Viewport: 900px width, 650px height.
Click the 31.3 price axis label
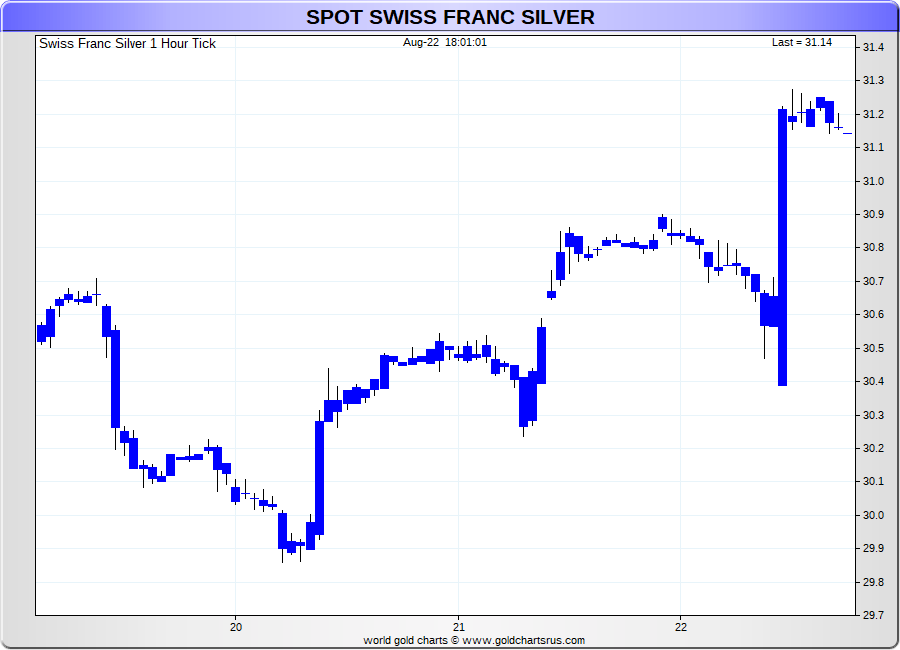[x=873, y=80]
